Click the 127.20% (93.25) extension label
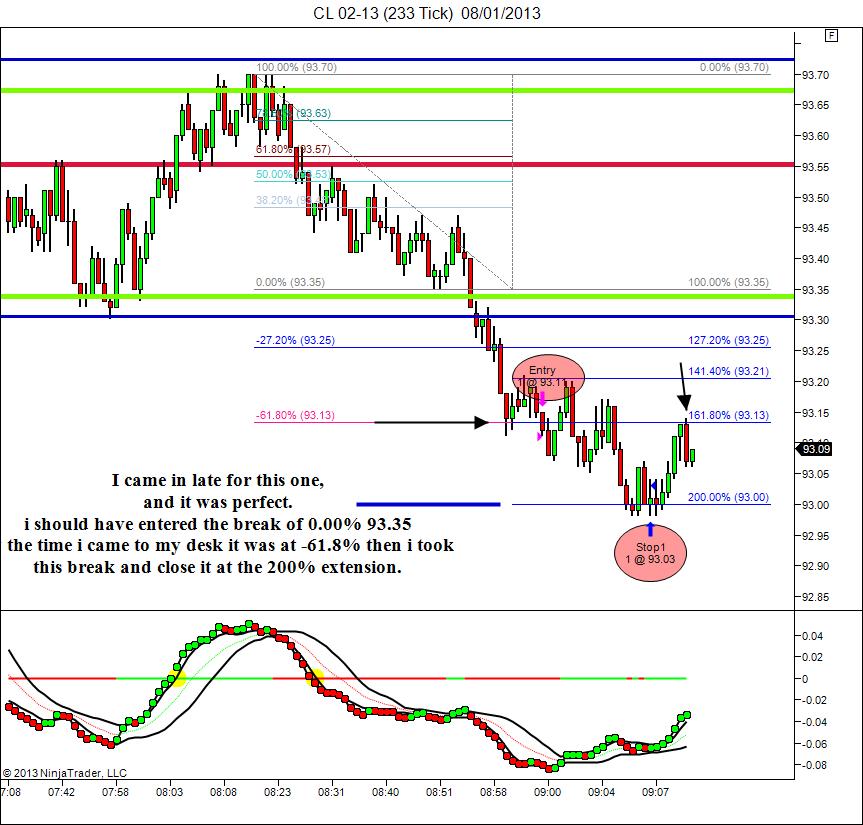863x825 pixels. 728,340
